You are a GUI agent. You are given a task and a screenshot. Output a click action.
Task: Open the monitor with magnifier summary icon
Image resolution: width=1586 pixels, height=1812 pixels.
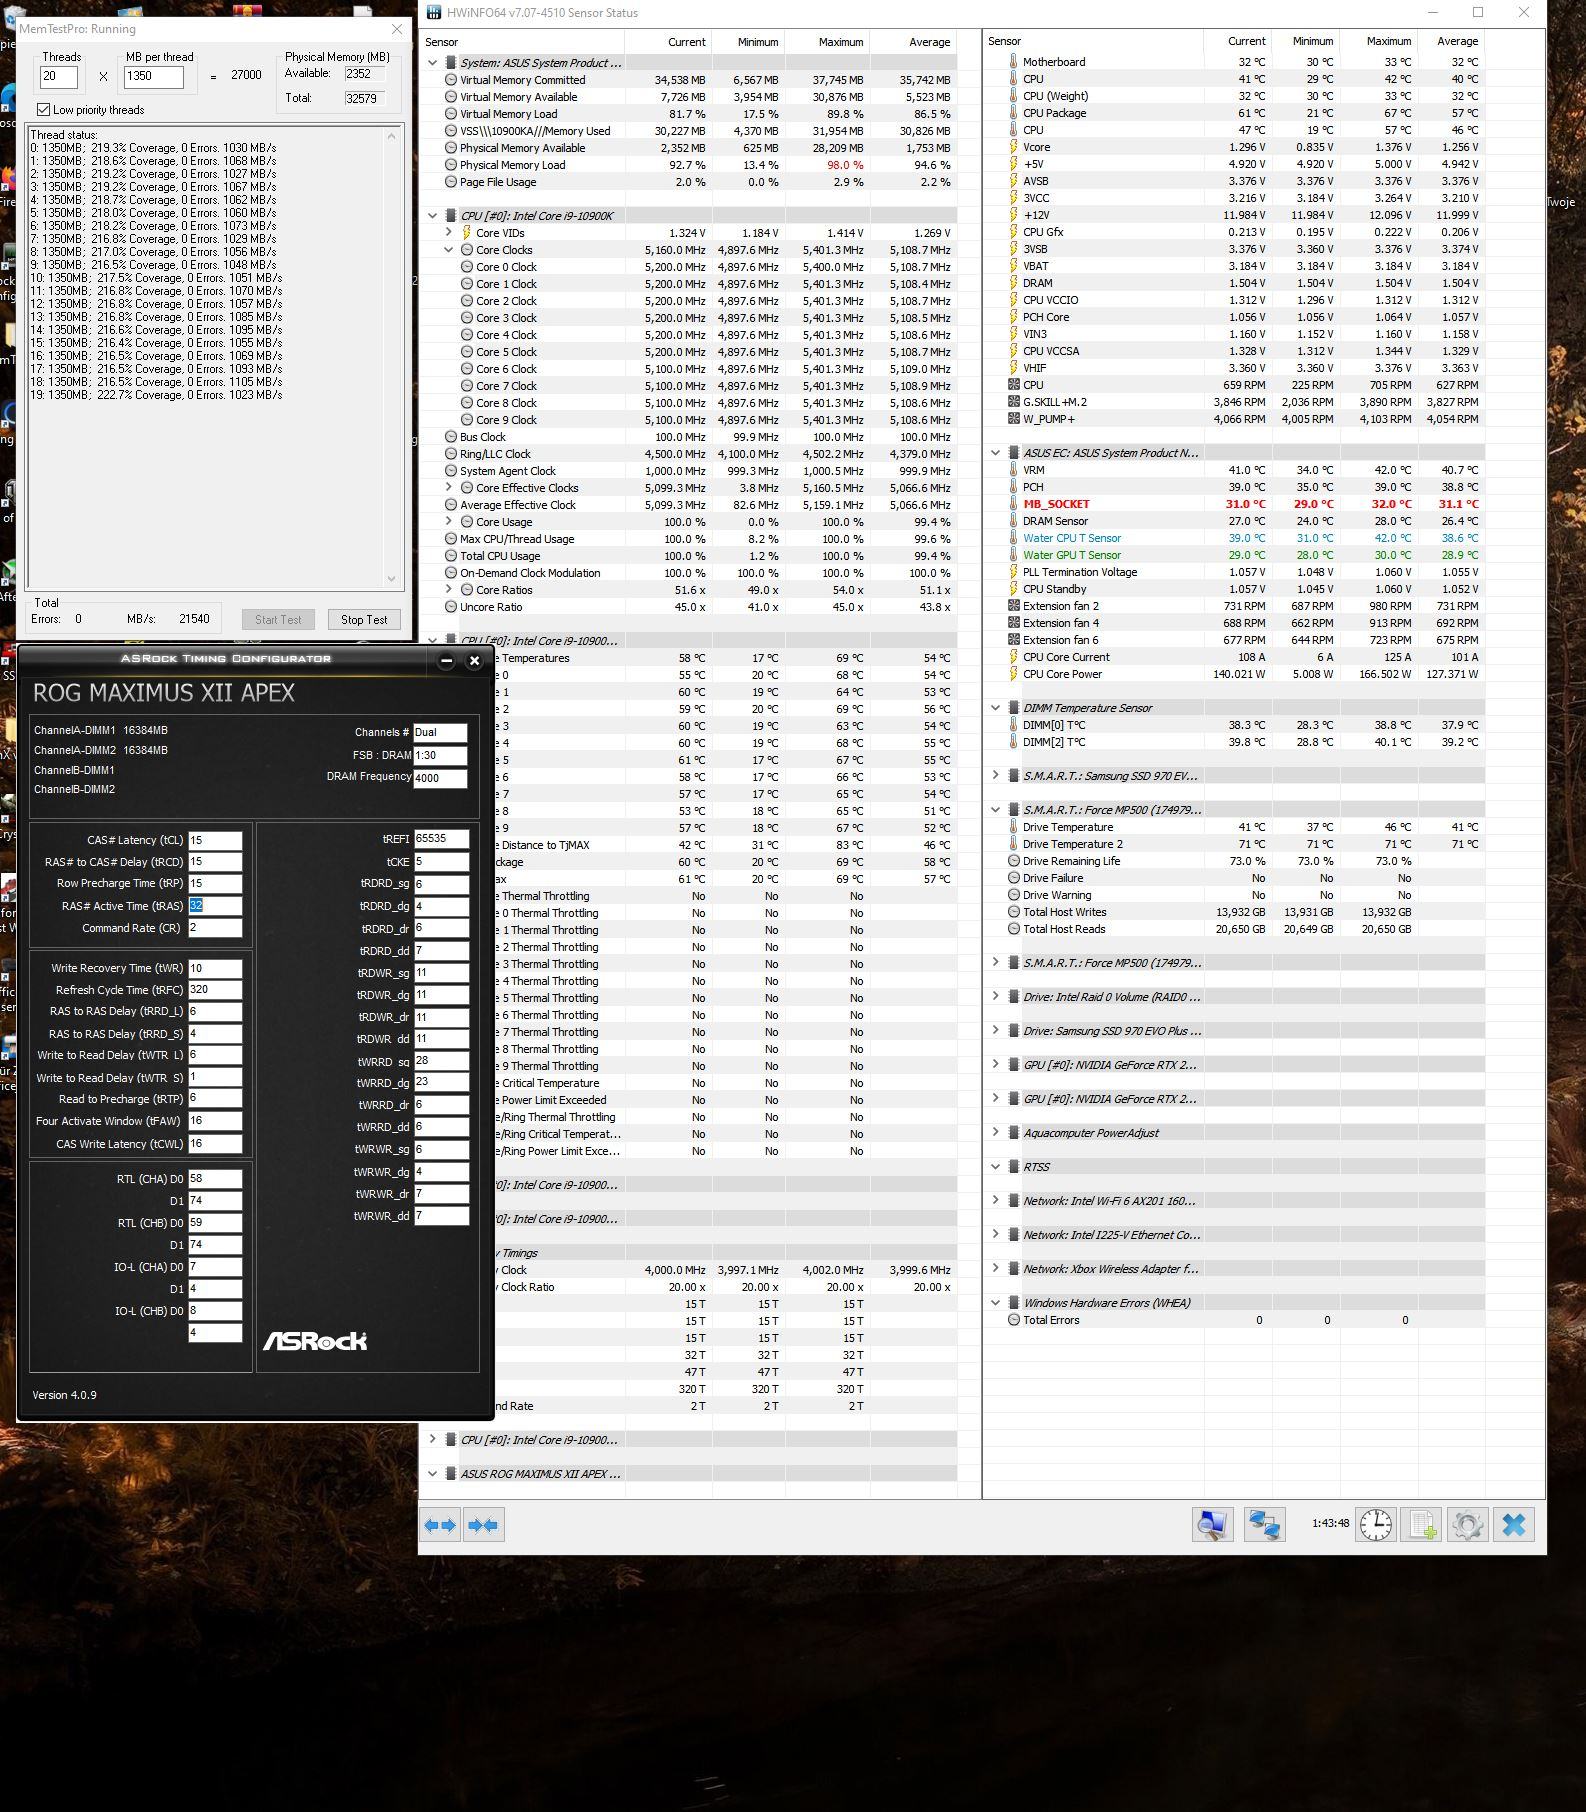coord(1212,1525)
